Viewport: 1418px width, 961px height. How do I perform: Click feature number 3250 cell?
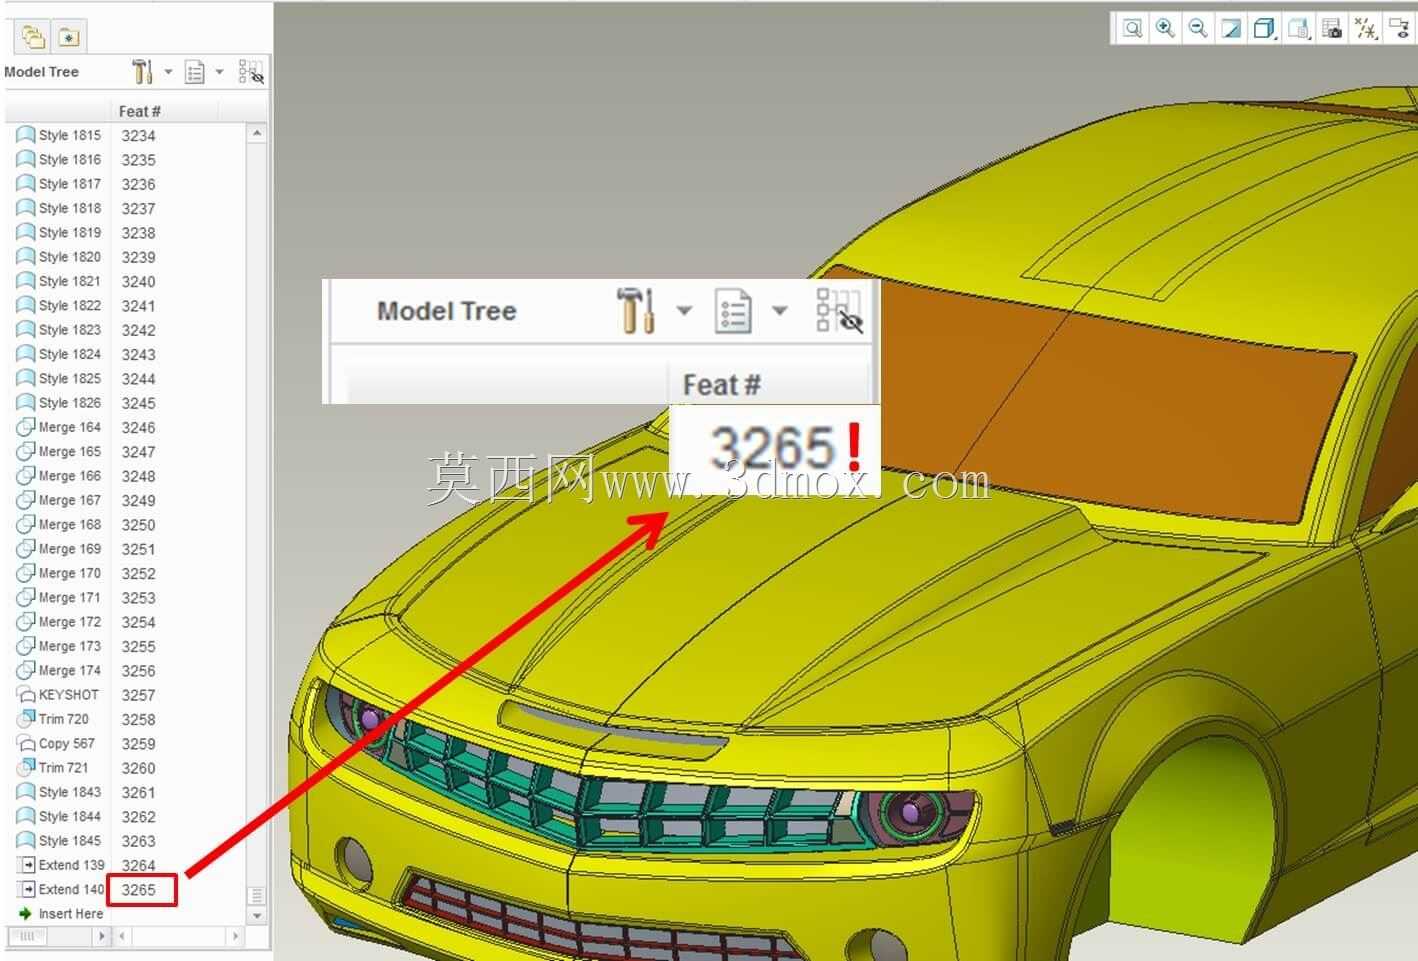(x=139, y=524)
